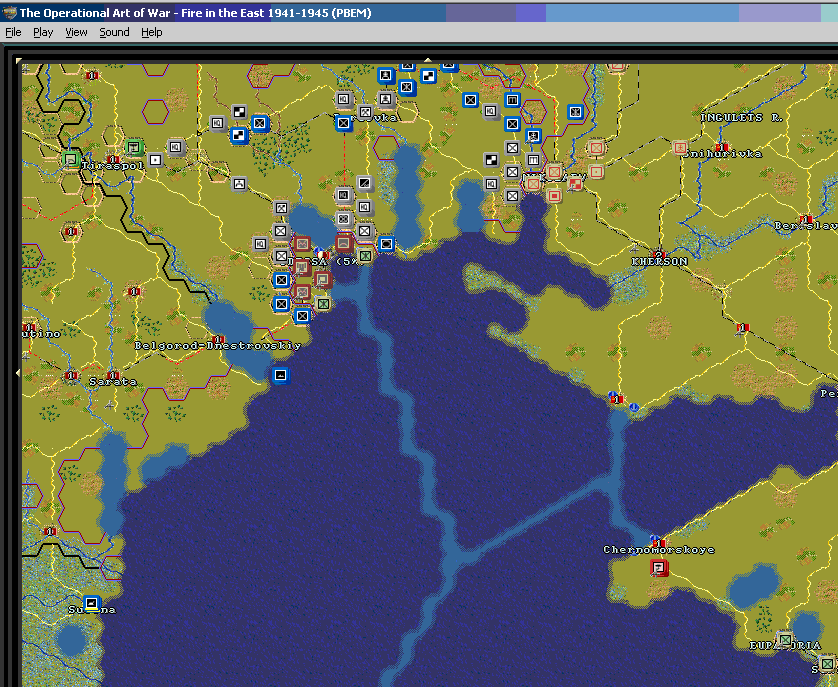Select the tan unit at Snihurivka
Viewport: 839px width, 689px height.
[680, 148]
